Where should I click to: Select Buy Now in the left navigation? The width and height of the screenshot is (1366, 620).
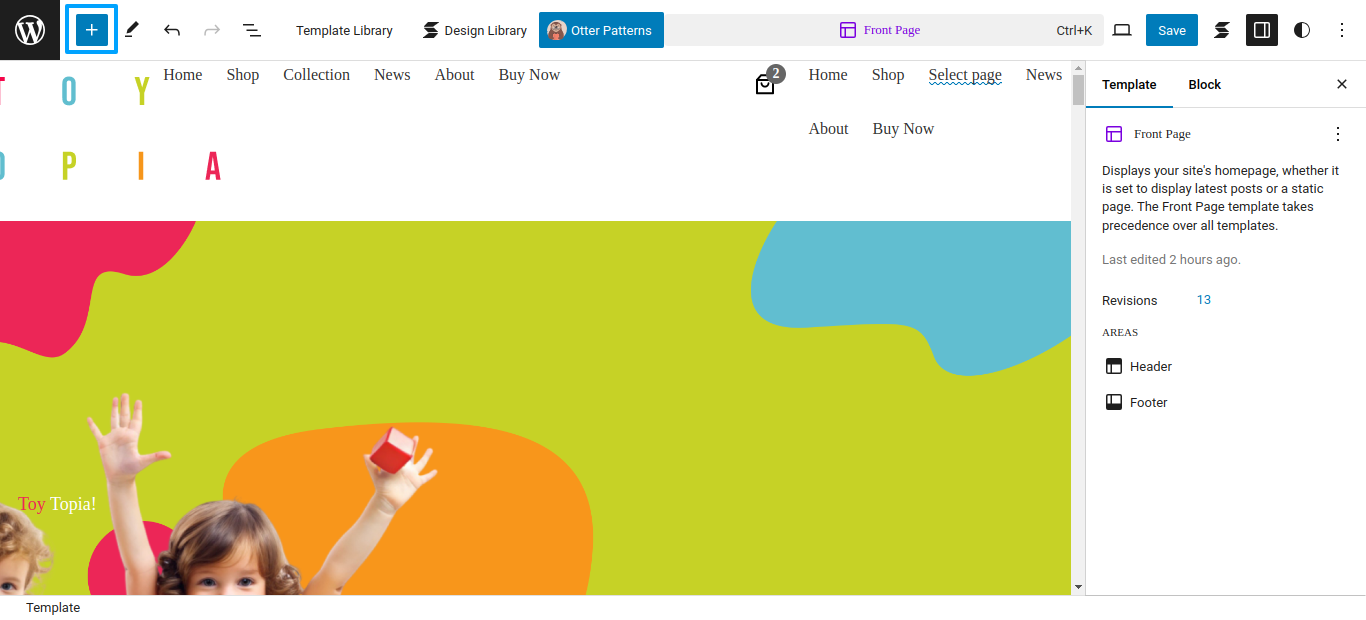click(x=529, y=75)
